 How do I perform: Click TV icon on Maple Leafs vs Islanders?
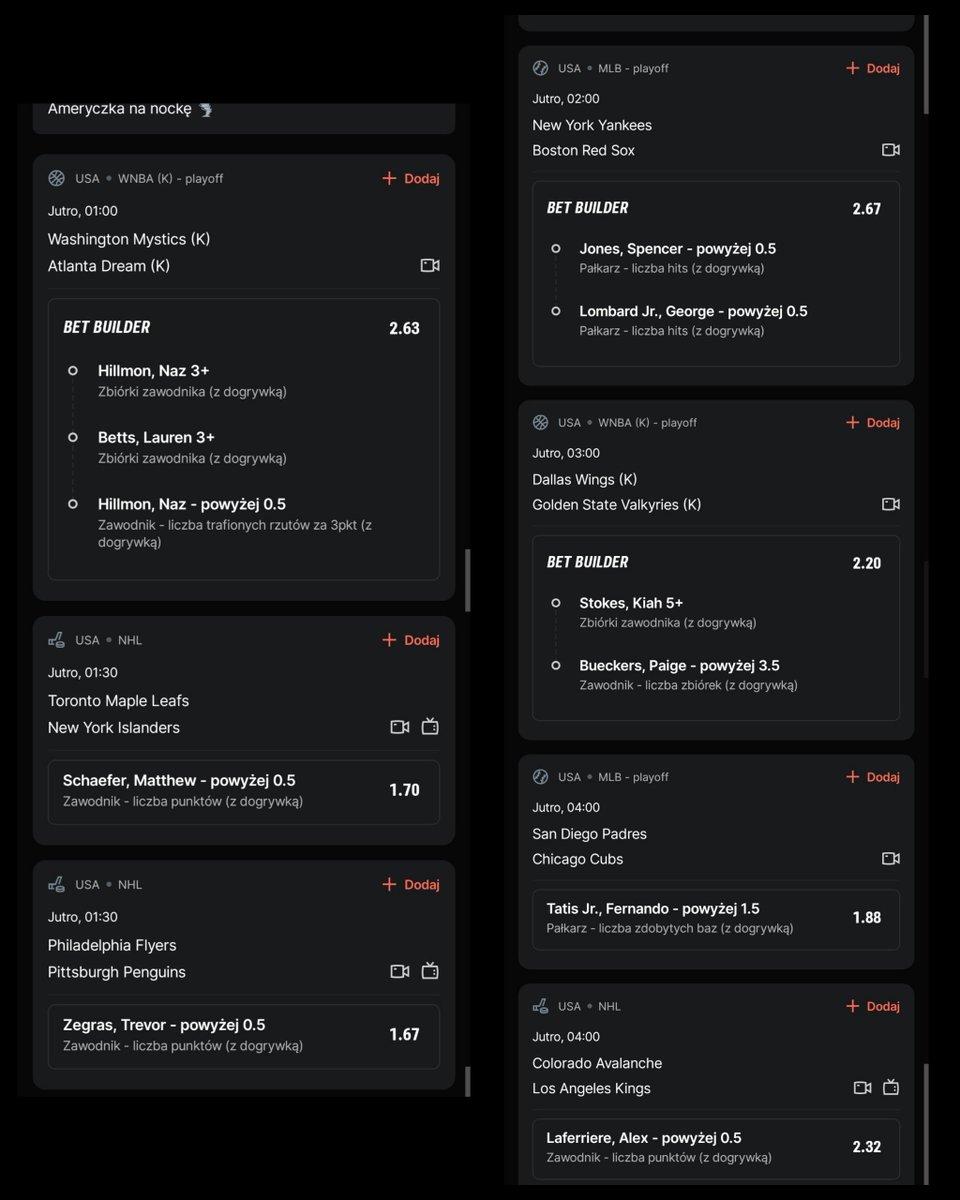coord(430,727)
